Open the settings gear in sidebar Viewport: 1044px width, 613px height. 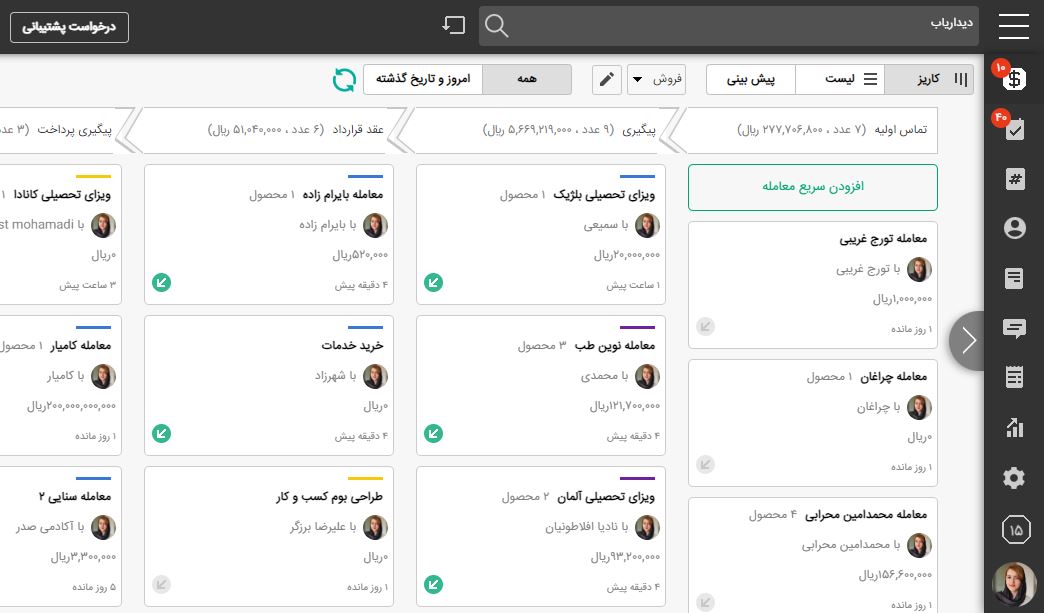click(x=1014, y=478)
